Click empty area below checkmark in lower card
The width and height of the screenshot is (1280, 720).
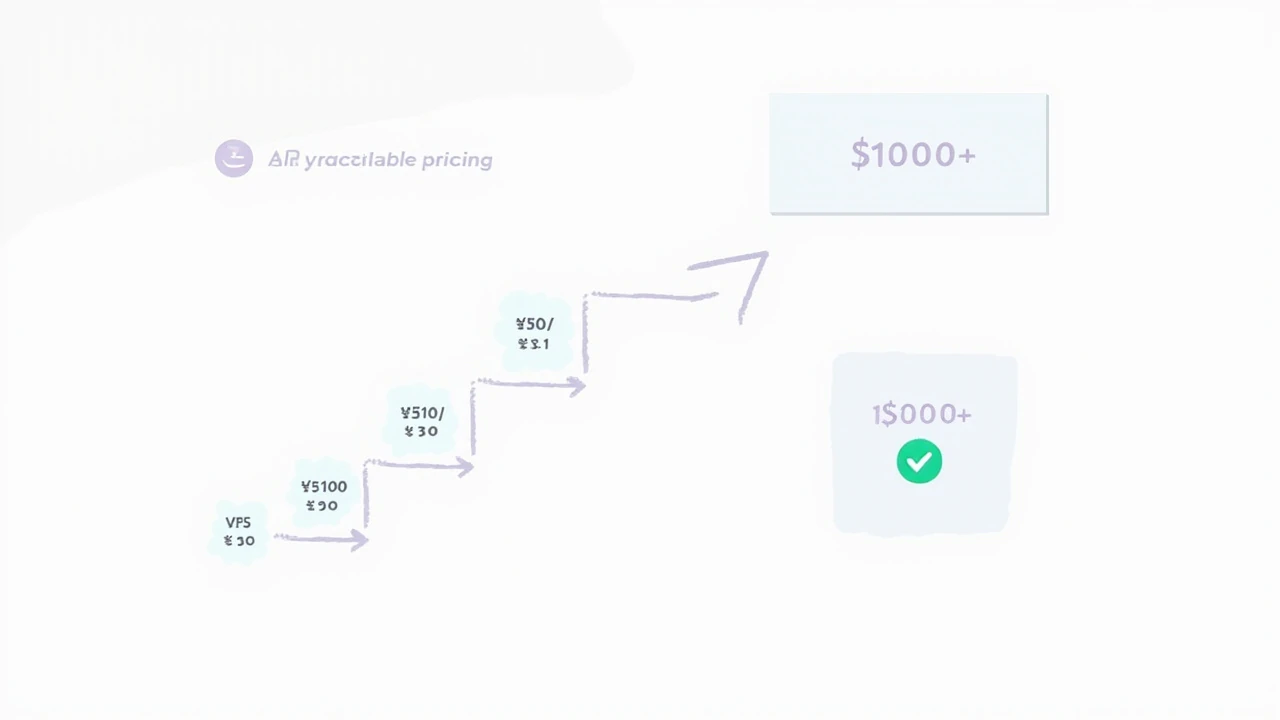point(921,507)
